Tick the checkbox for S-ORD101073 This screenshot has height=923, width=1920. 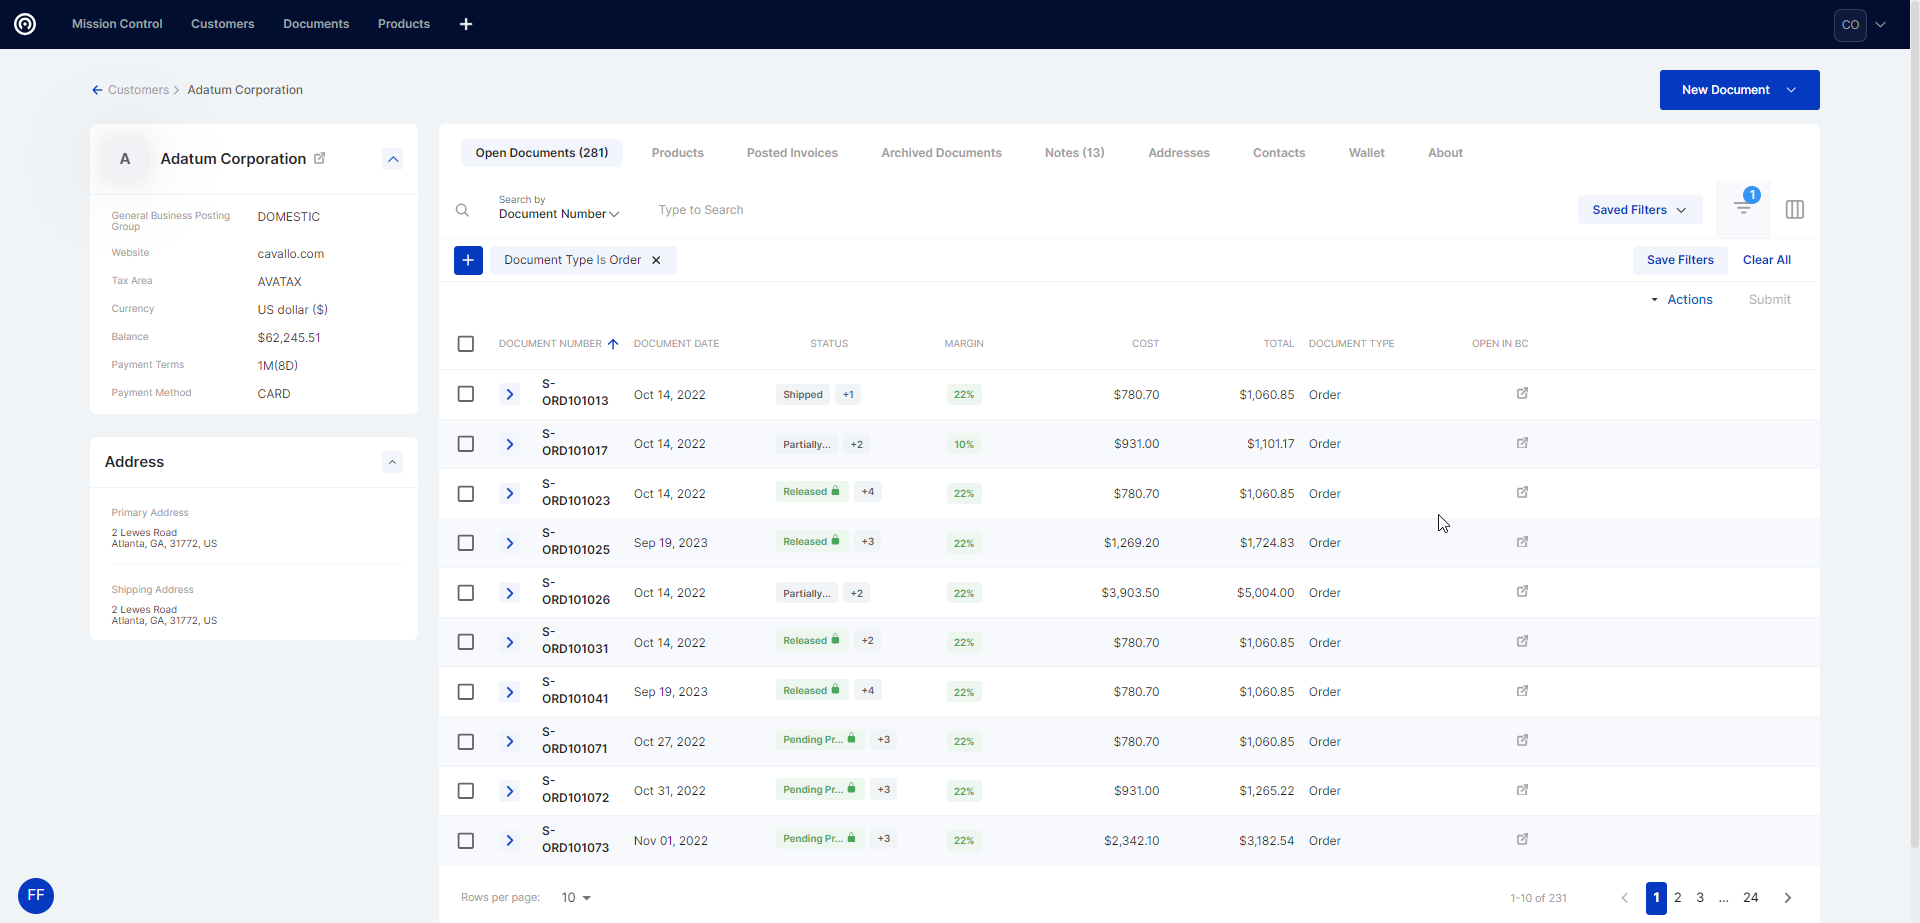tap(466, 841)
